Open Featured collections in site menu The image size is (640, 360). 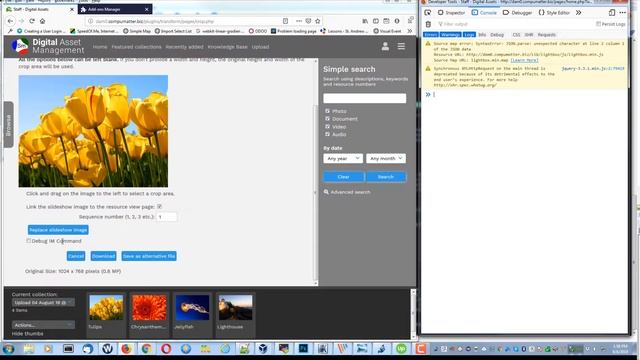(x=136, y=47)
